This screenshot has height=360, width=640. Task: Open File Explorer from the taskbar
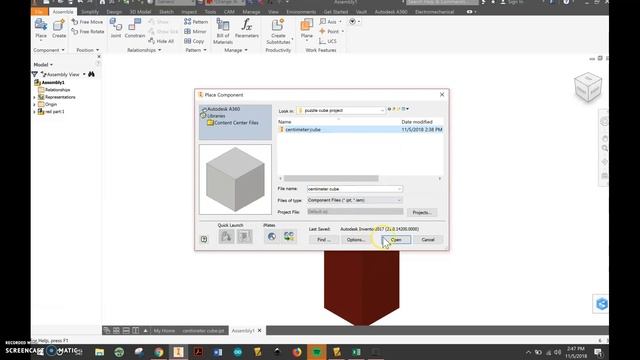[x=99, y=352]
